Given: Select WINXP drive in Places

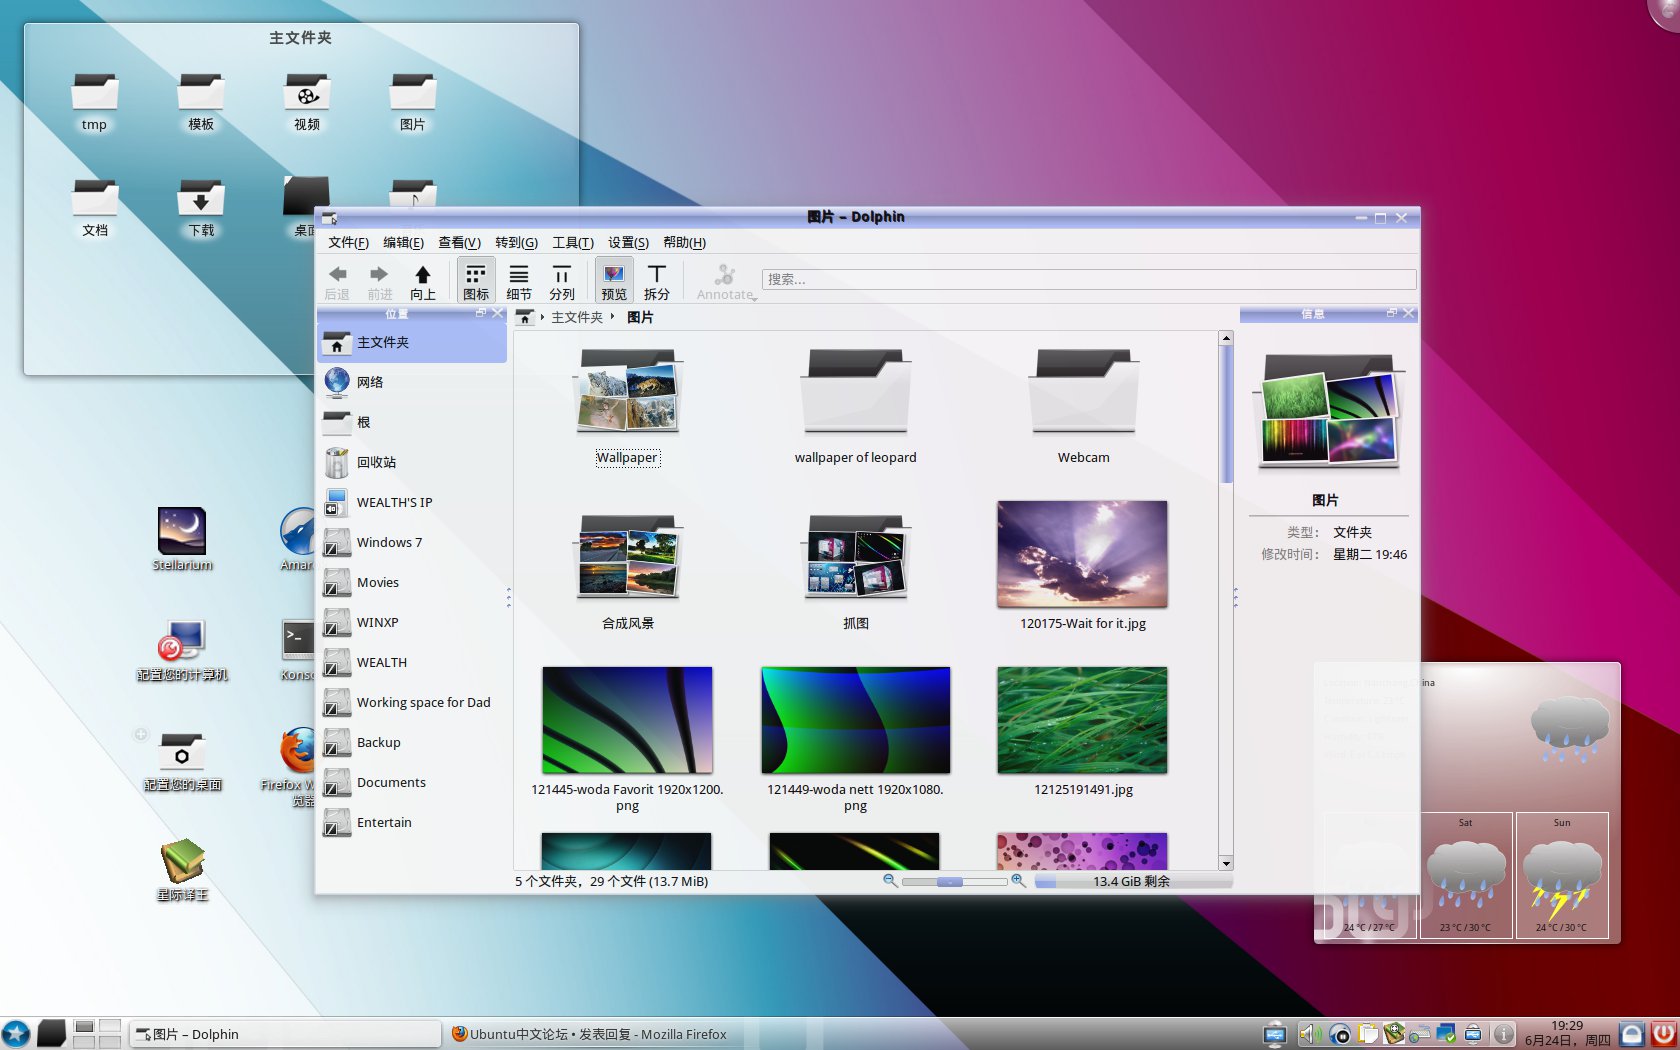Looking at the screenshot, I should 412,622.
